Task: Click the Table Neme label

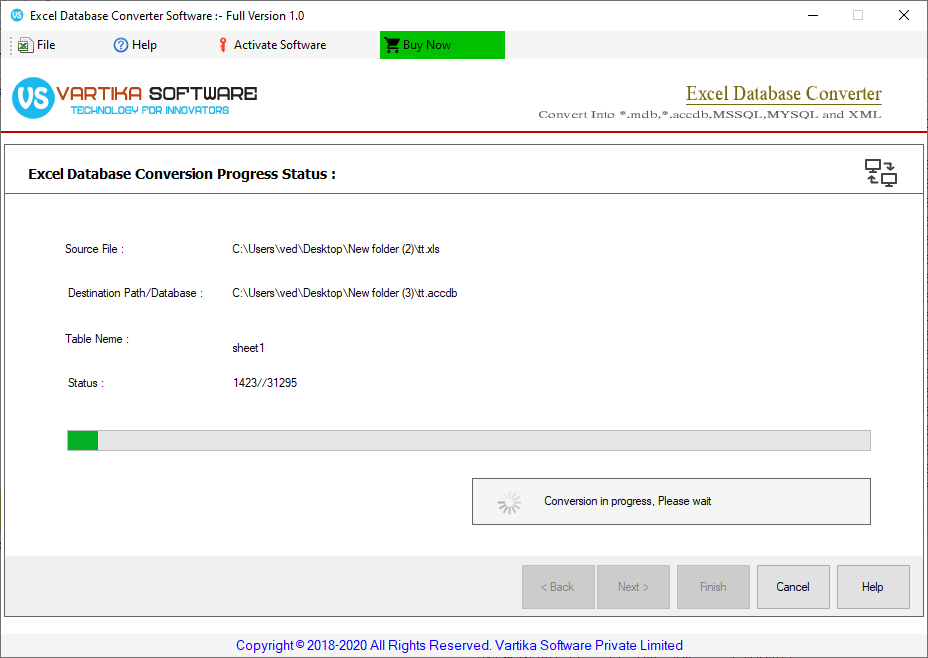Action: pos(96,339)
